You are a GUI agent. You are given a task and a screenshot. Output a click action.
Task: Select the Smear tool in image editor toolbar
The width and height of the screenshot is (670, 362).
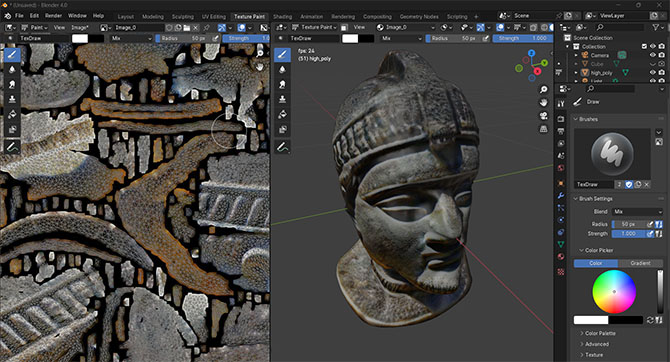click(12, 84)
